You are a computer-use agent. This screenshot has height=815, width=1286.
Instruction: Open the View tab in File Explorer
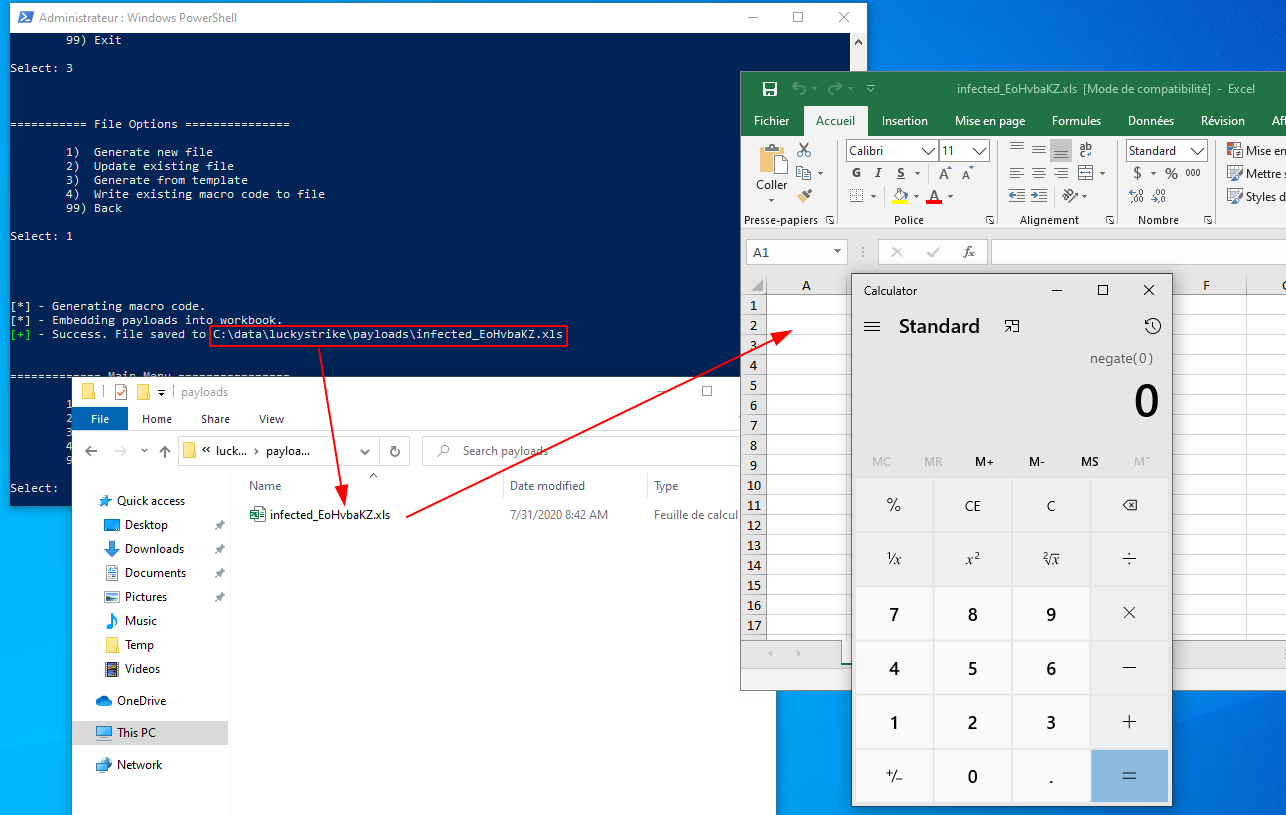coord(271,419)
